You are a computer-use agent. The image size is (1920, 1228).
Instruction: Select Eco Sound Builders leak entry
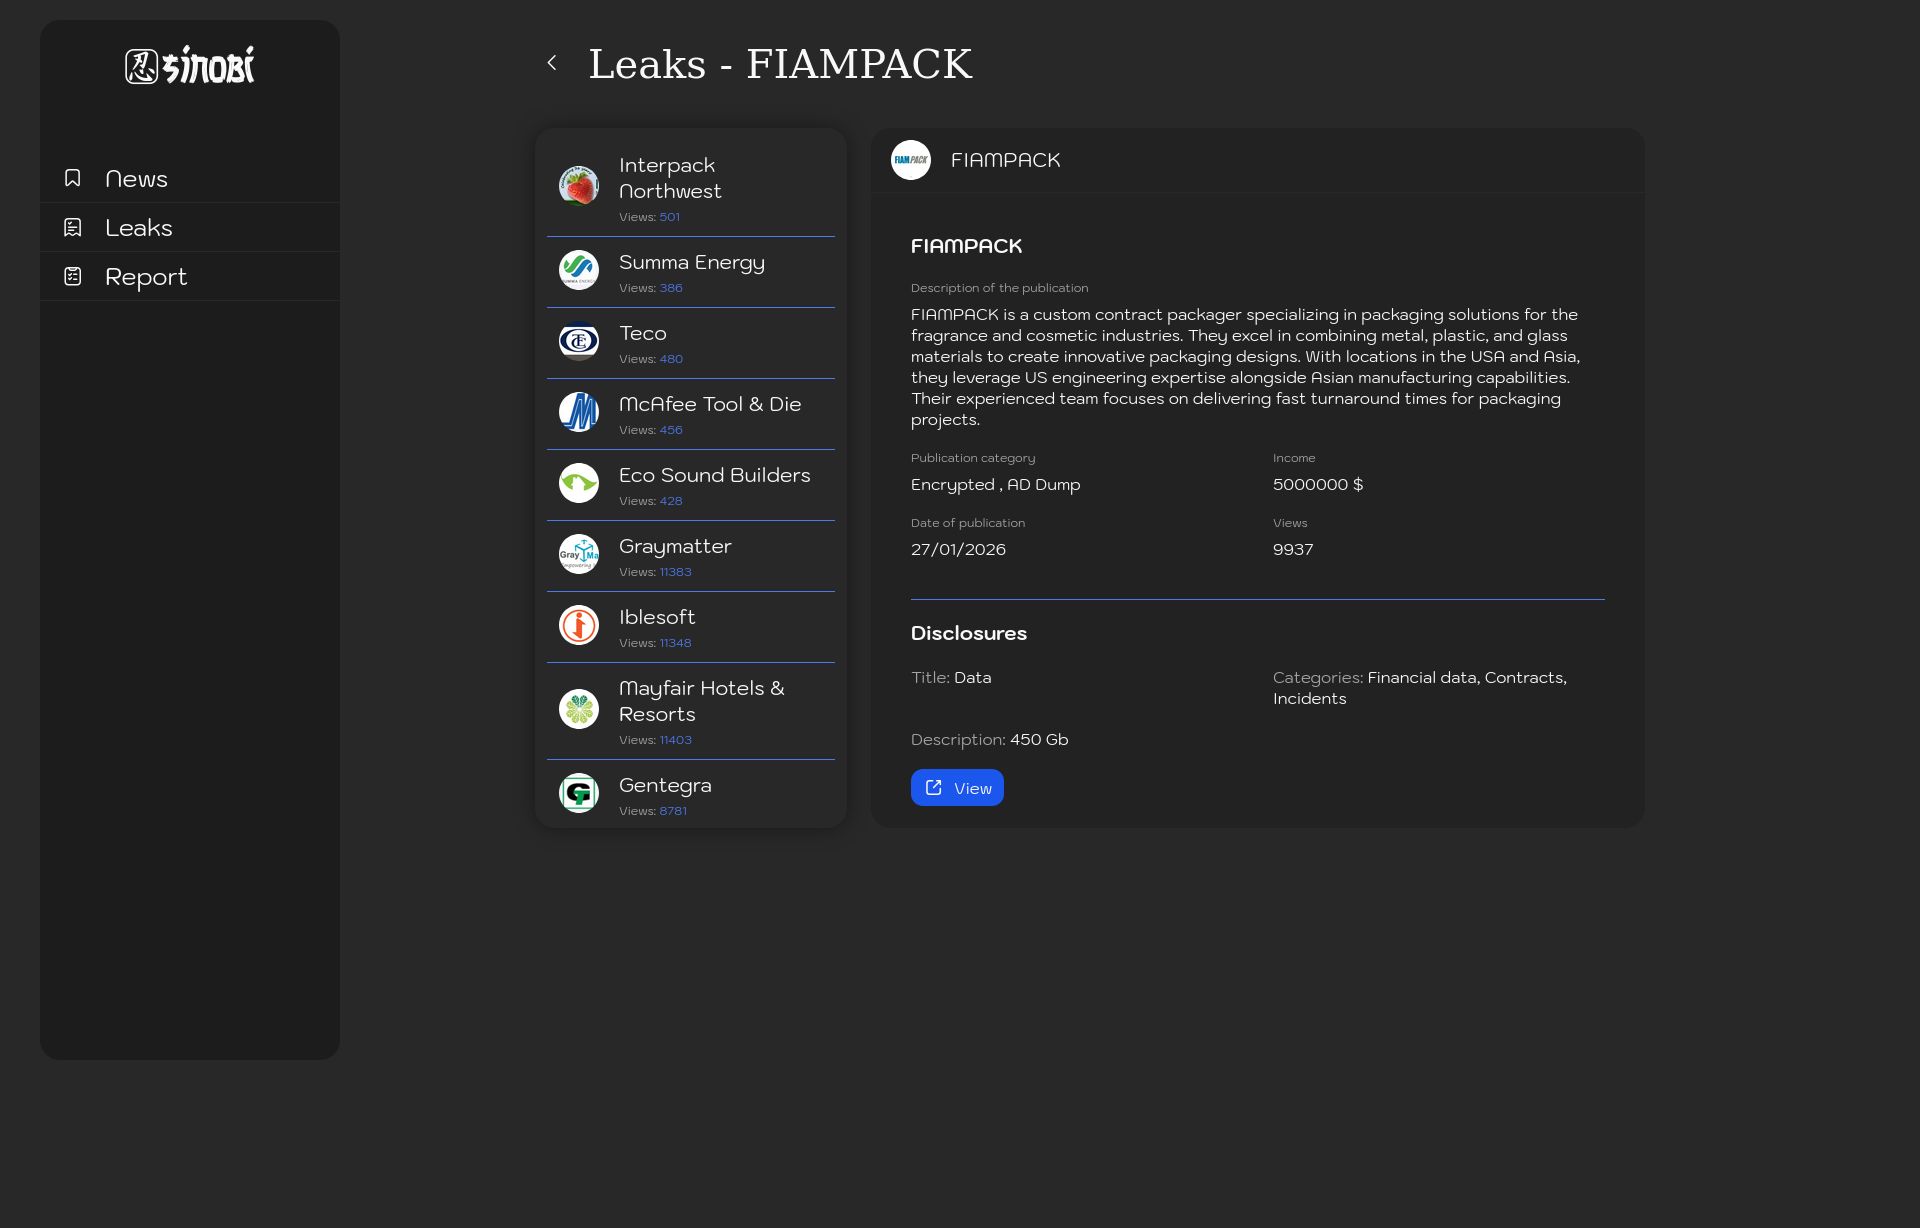[x=714, y=476]
